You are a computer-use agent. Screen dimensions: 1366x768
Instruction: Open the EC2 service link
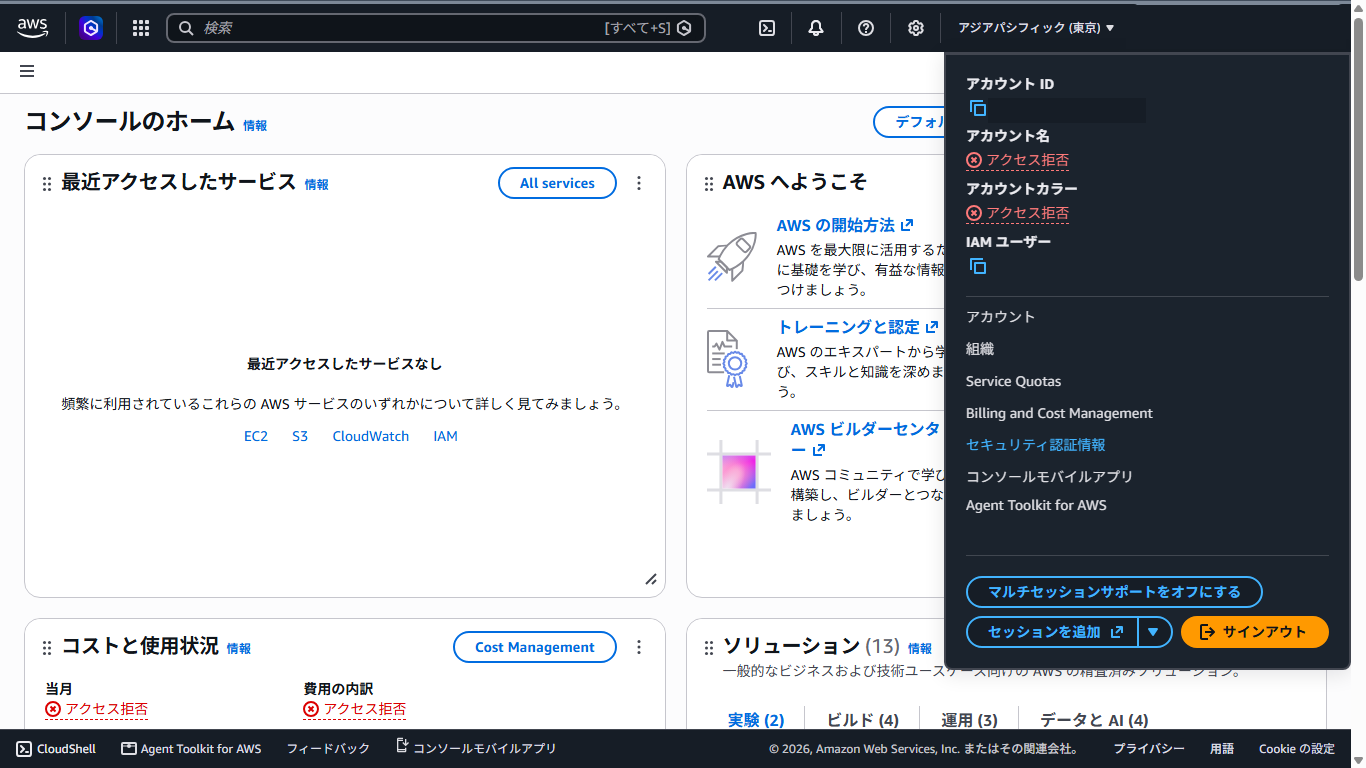tap(256, 436)
